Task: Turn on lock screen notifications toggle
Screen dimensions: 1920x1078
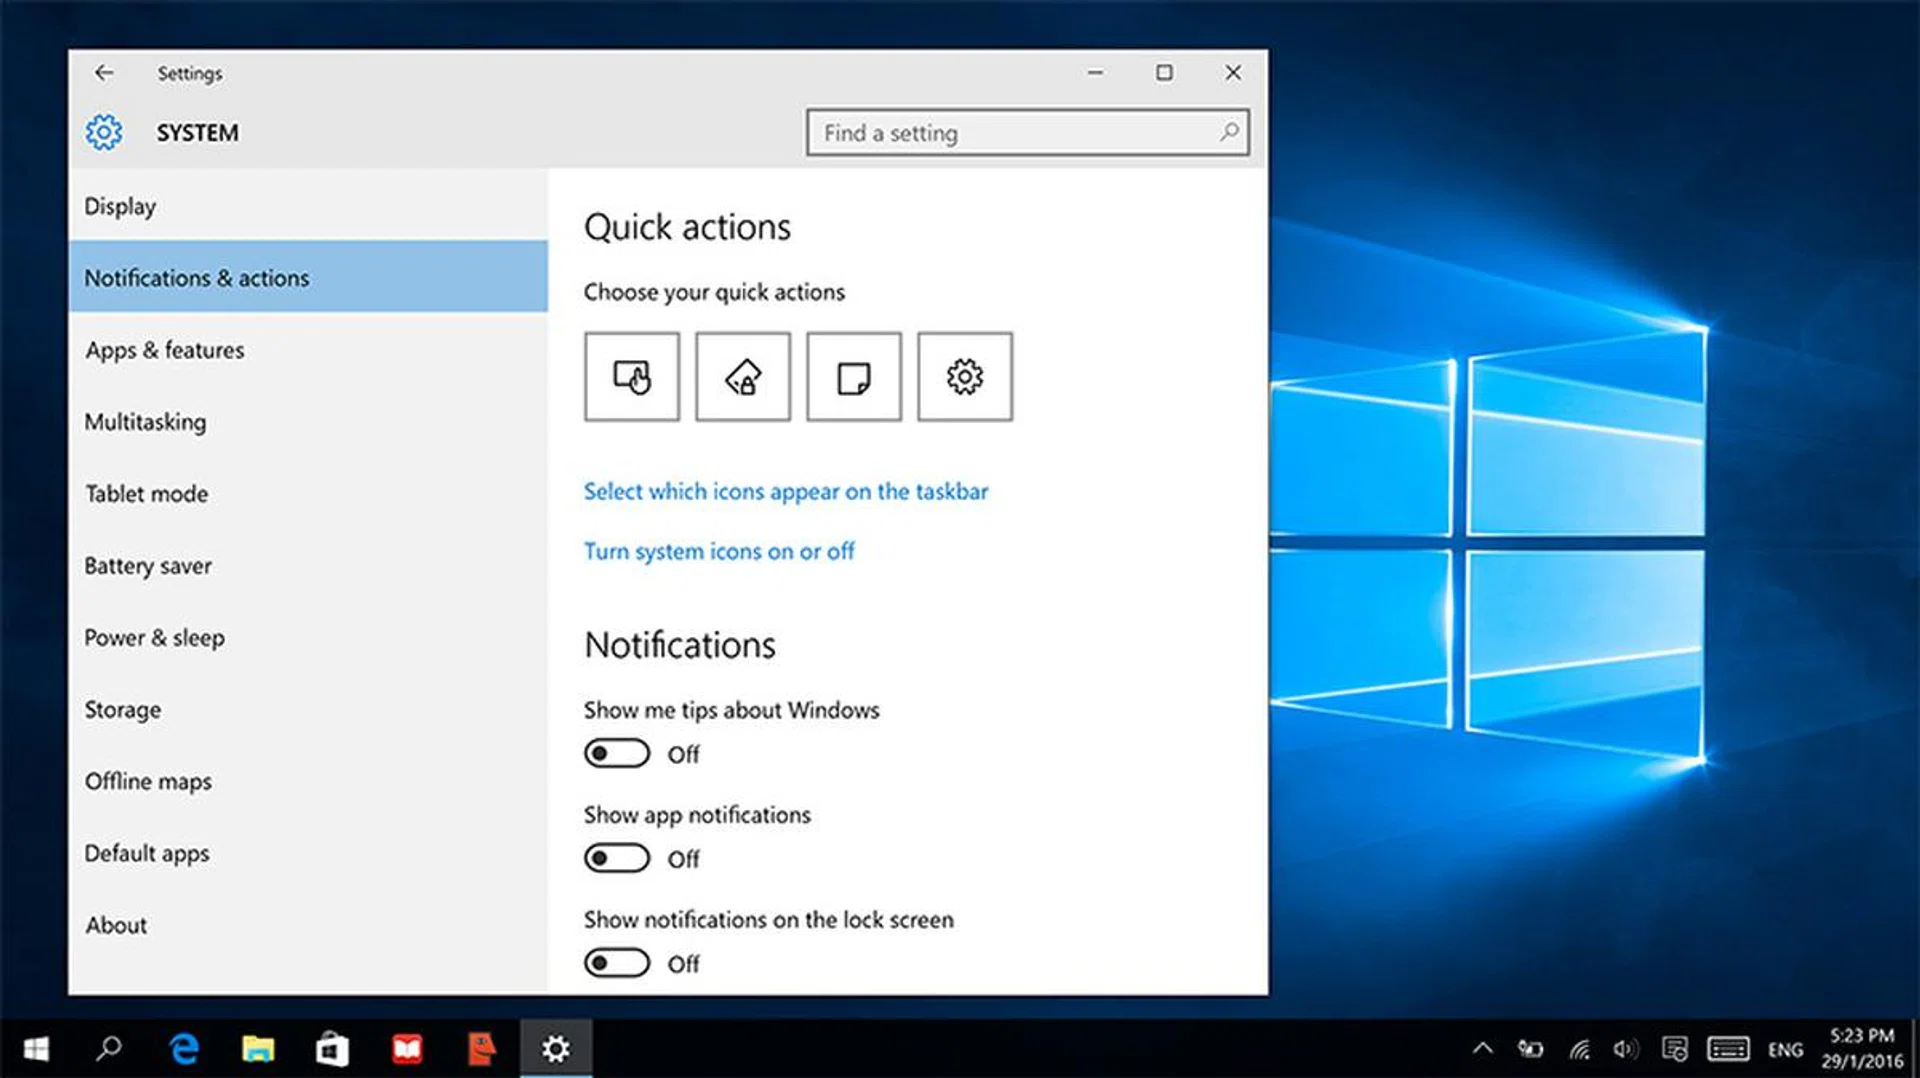Action: pyautogui.click(x=617, y=964)
